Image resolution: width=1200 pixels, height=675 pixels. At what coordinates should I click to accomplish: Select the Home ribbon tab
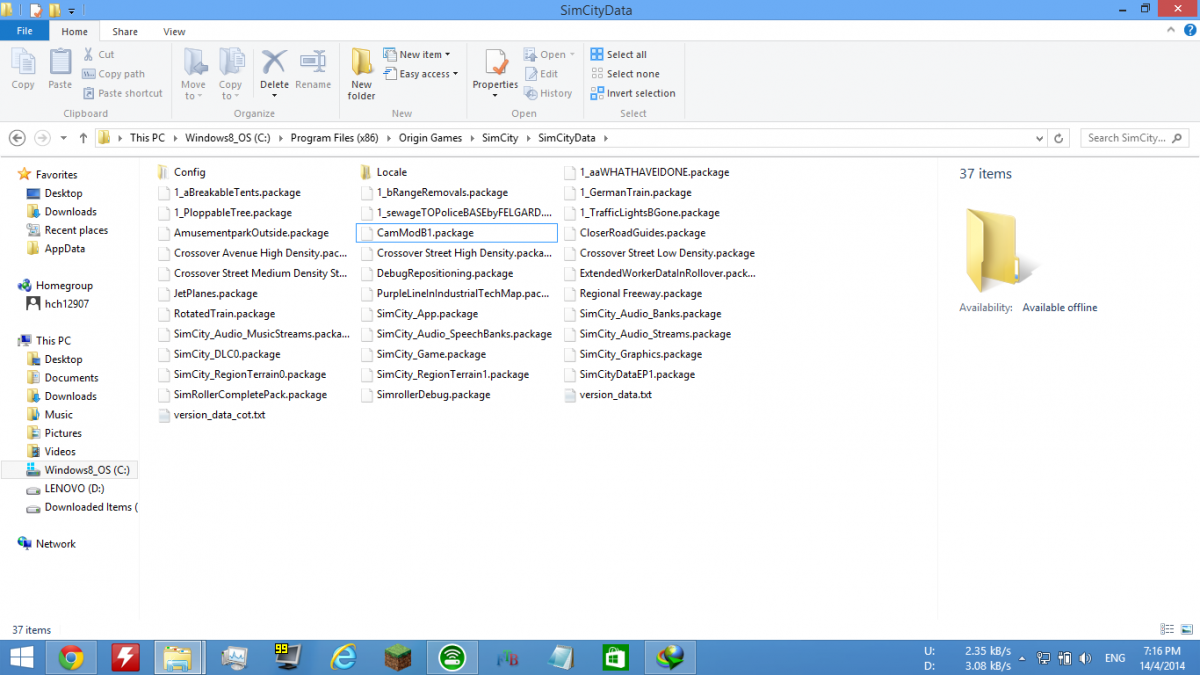point(75,32)
